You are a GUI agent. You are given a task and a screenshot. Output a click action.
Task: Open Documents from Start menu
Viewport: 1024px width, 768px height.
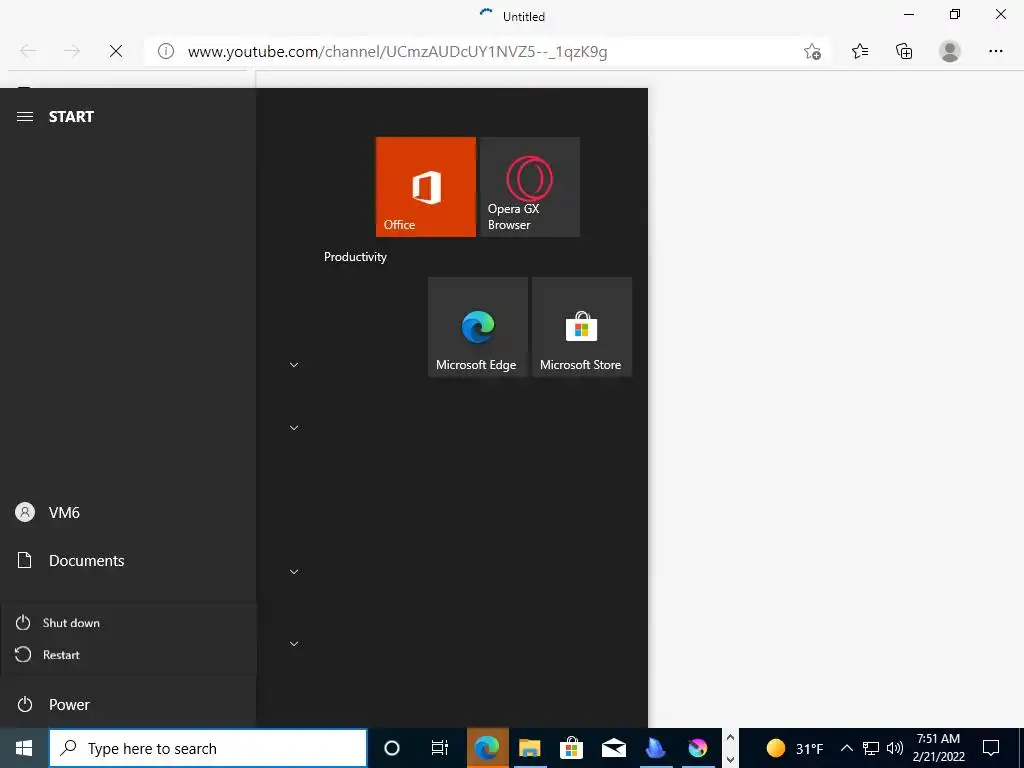(128, 560)
